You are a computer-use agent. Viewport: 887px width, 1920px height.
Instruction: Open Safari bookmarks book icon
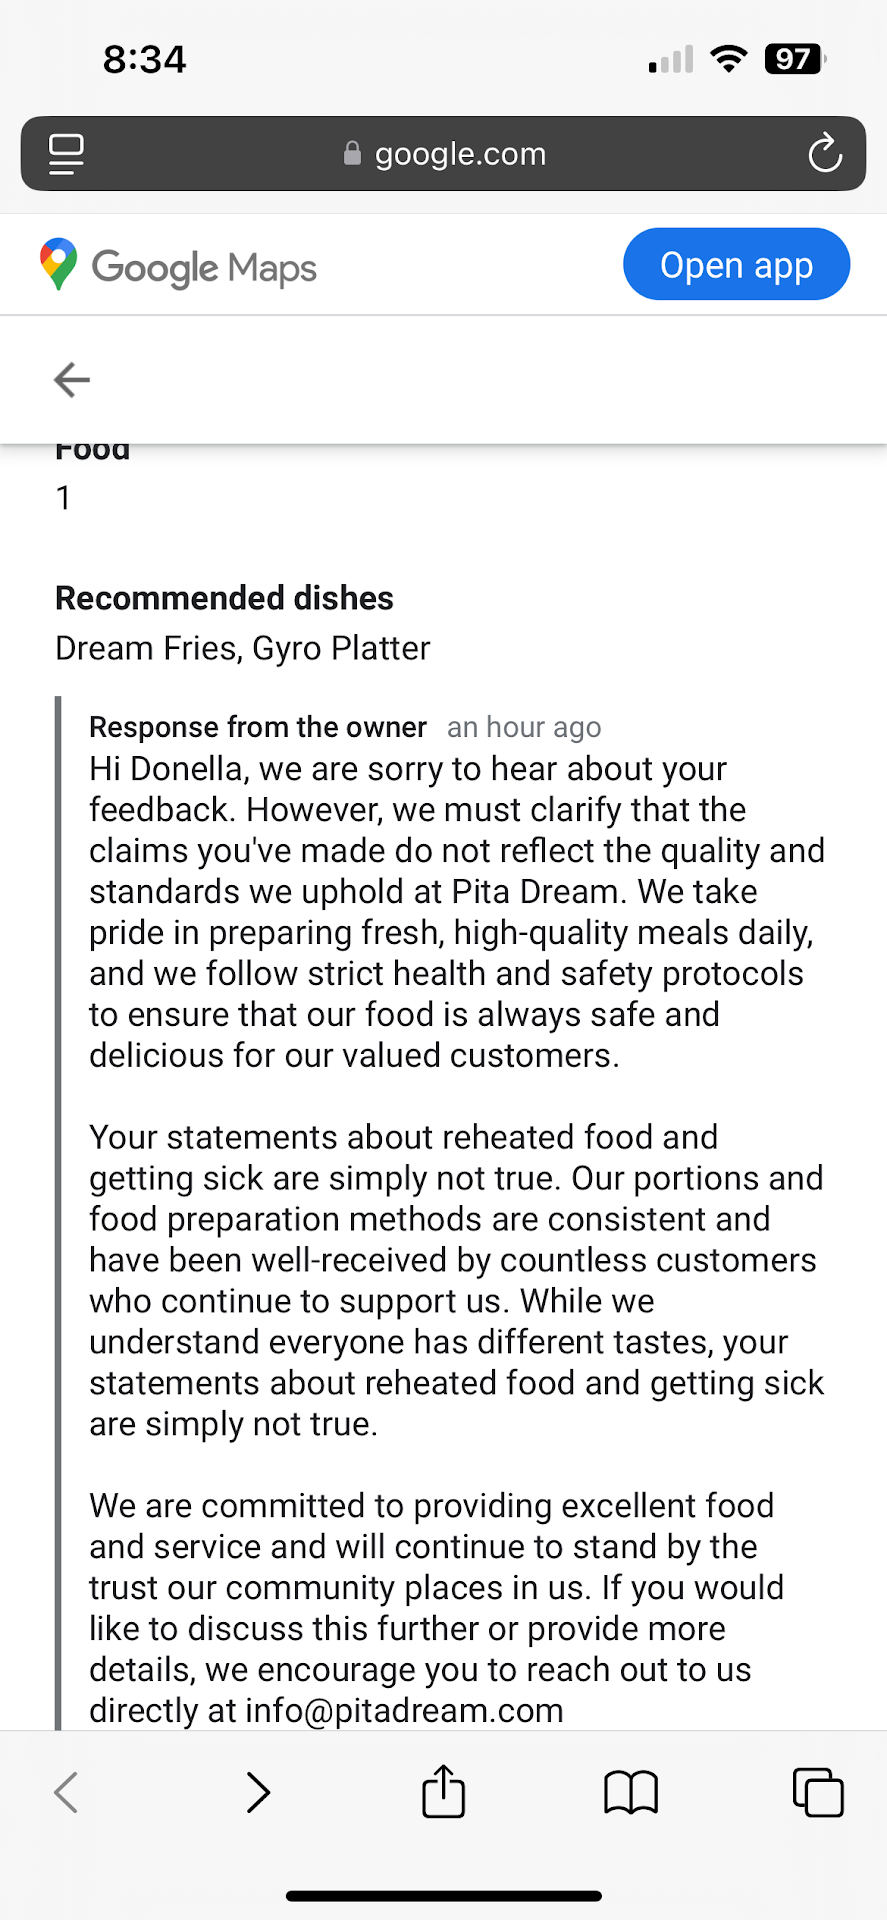pos(630,1792)
